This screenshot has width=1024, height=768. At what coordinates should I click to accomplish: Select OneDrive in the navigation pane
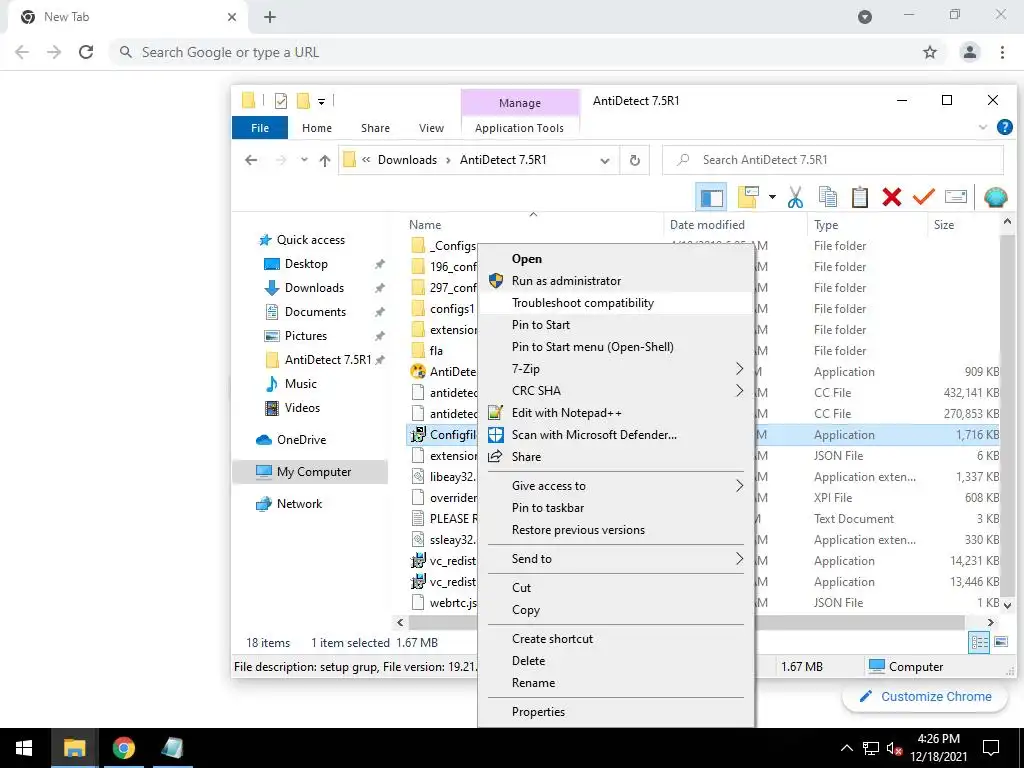tap(301, 440)
